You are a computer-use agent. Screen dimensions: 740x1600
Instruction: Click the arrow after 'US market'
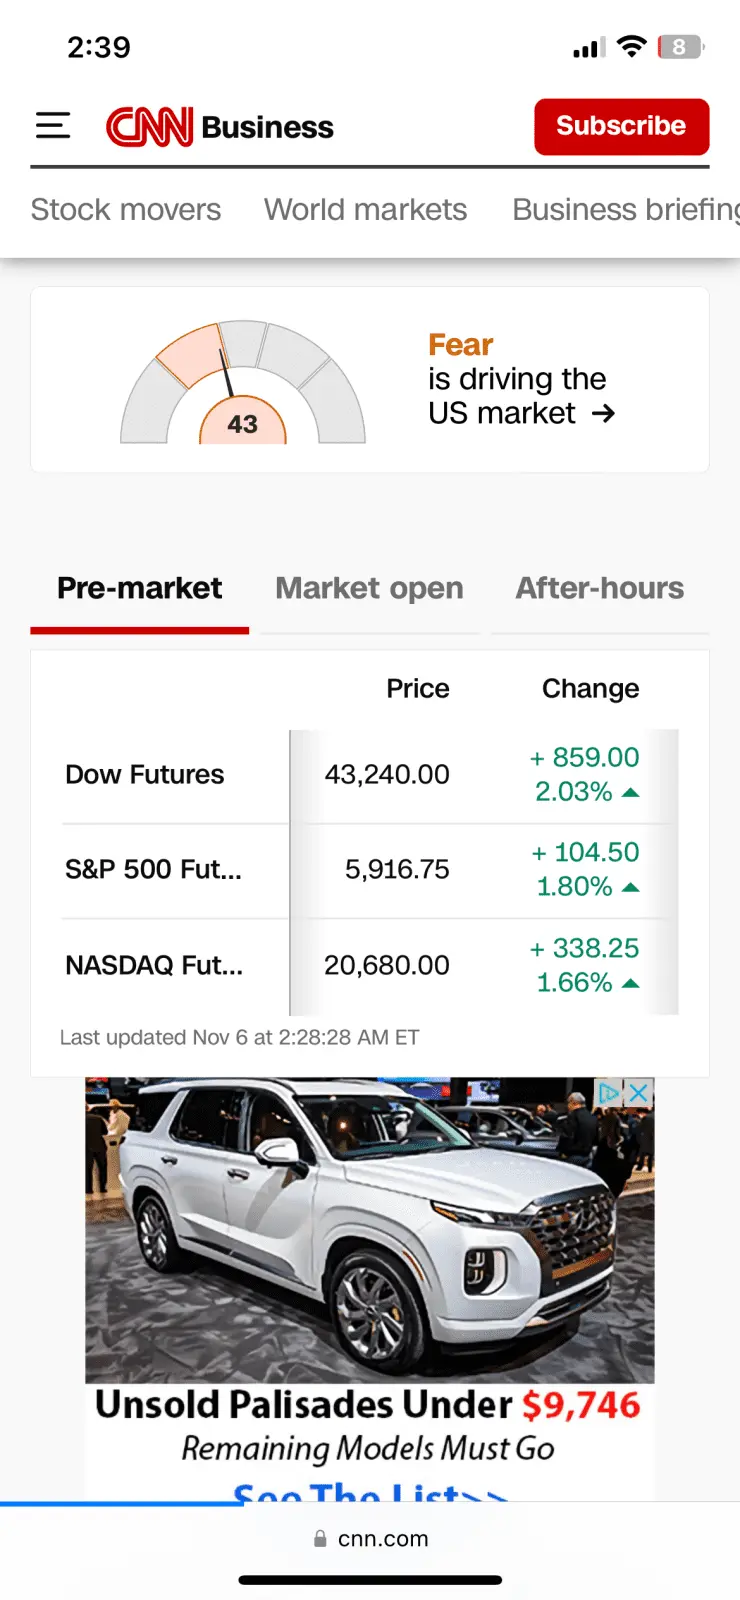603,413
